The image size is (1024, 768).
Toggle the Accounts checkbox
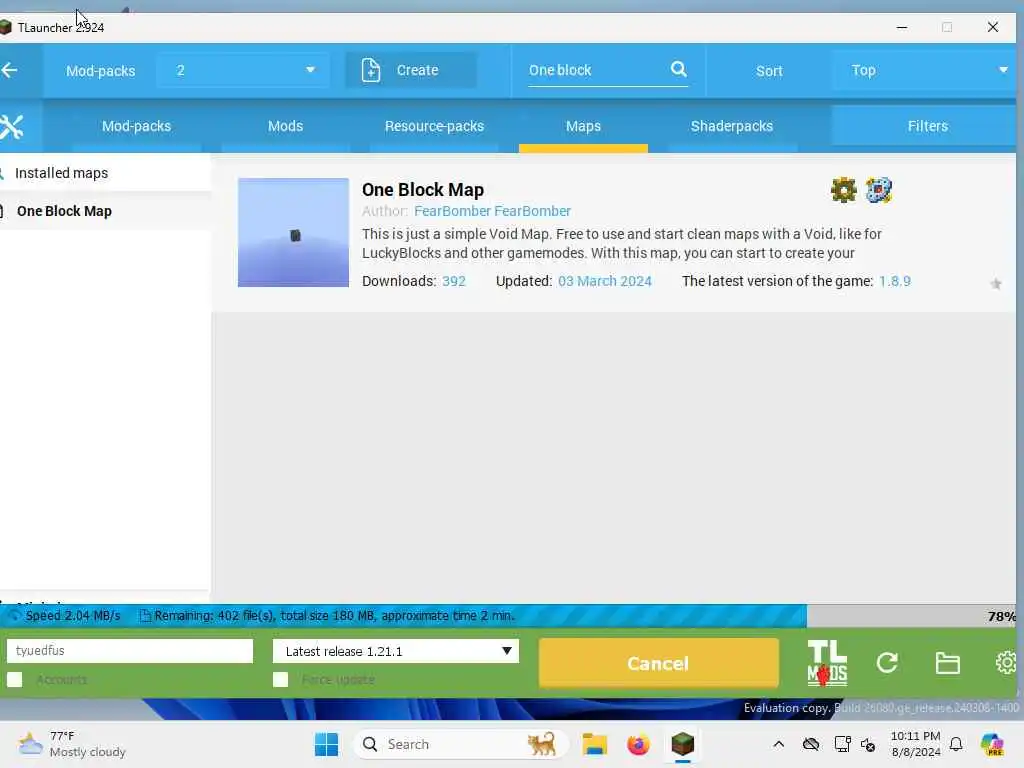click(x=14, y=680)
